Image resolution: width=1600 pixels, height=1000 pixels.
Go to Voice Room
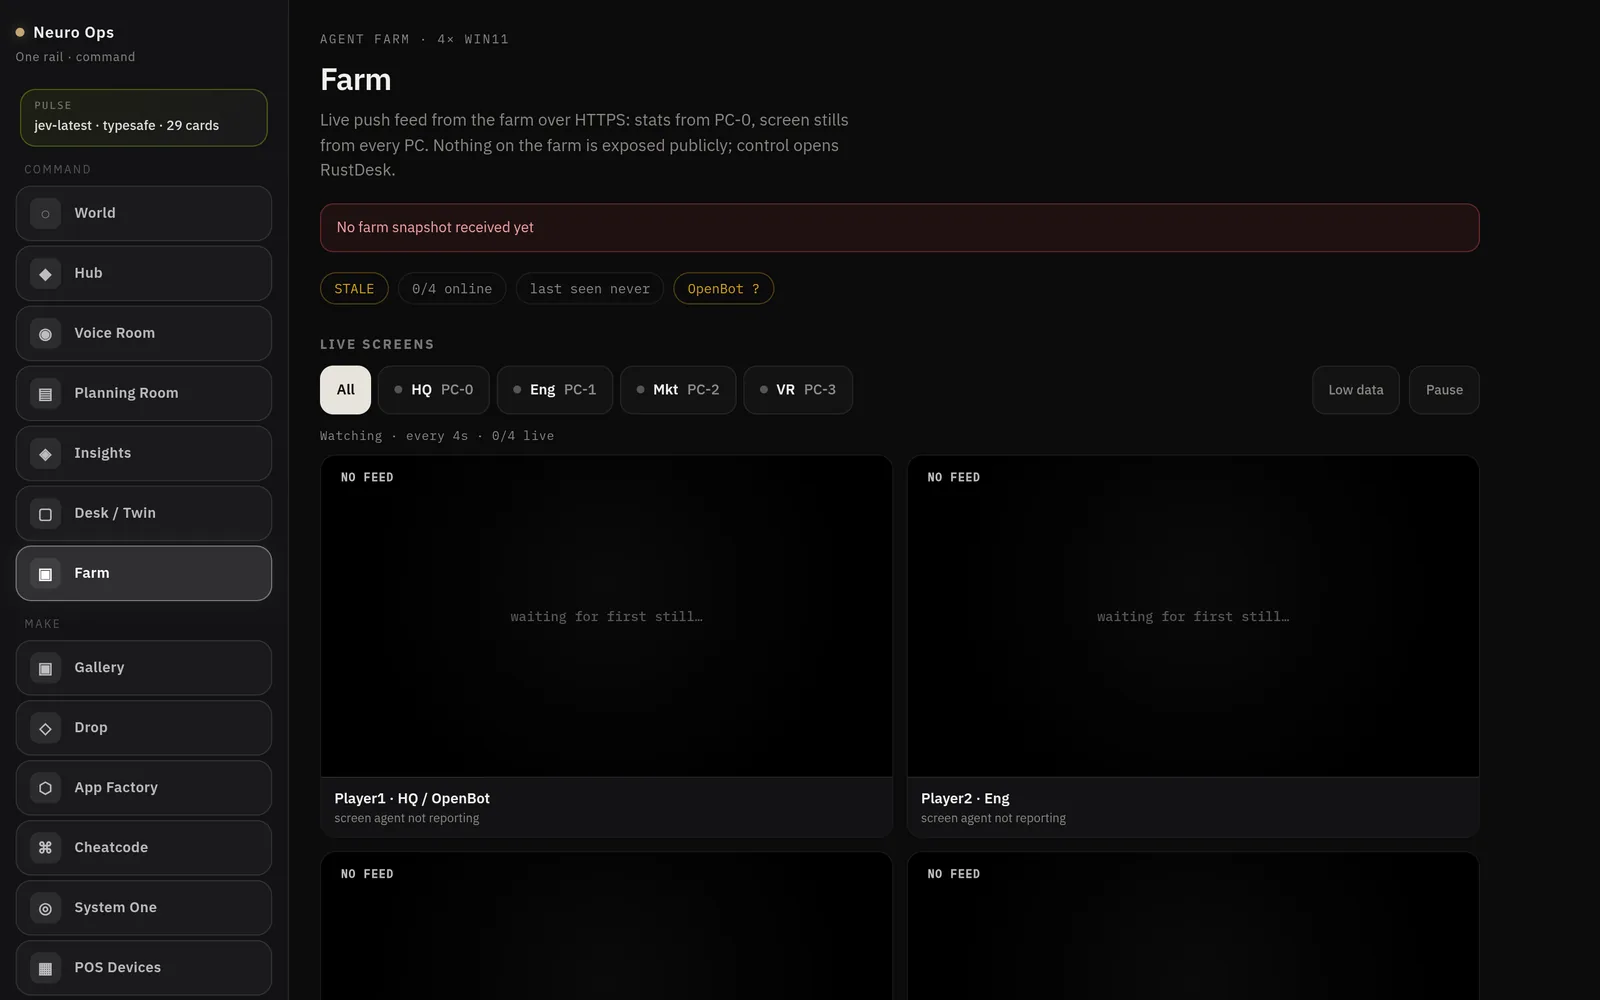coord(144,333)
